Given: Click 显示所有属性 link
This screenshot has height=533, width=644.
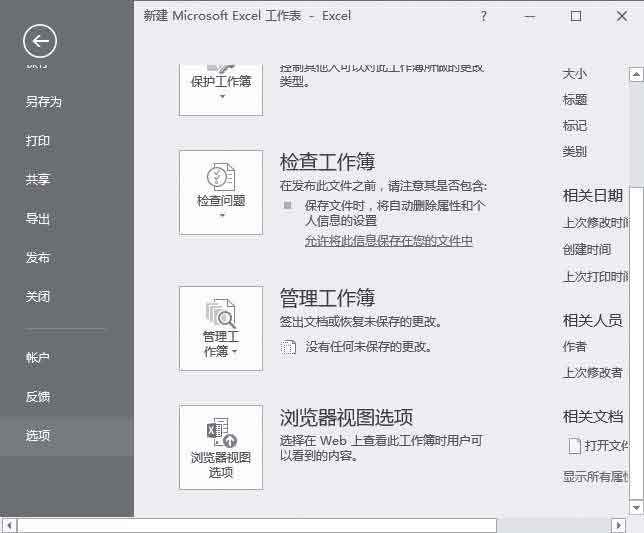Looking at the screenshot, I should click(x=596, y=477).
